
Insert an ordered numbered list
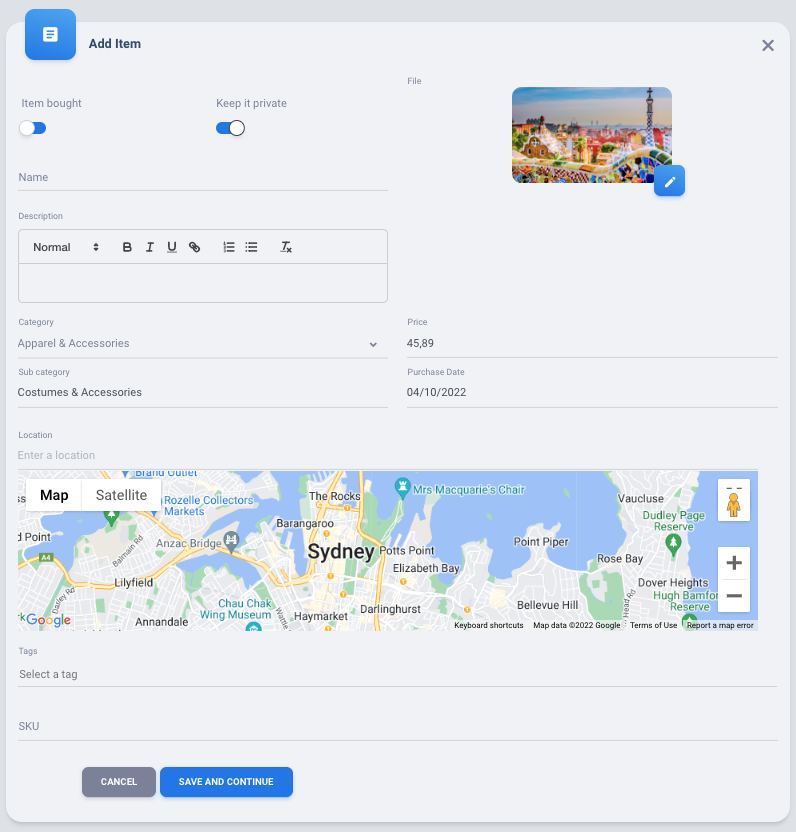click(229, 247)
